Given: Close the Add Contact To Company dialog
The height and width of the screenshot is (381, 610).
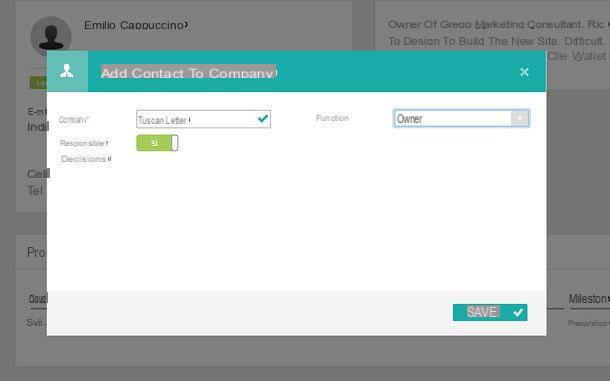Looking at the screenshot, I should point(524,72).
